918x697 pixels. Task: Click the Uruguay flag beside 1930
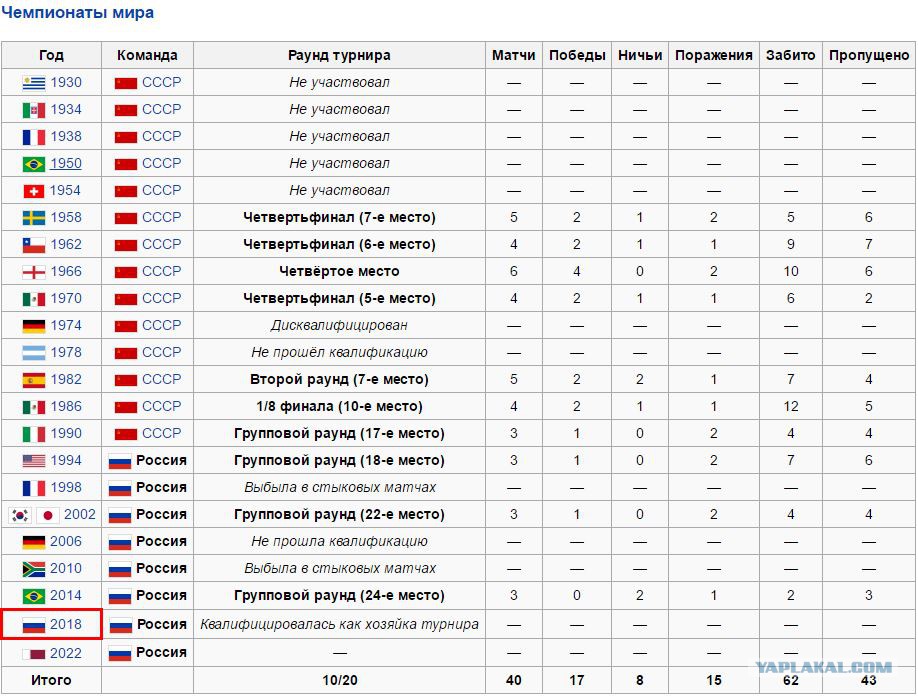pyautogui.click(x=33, y=83)
